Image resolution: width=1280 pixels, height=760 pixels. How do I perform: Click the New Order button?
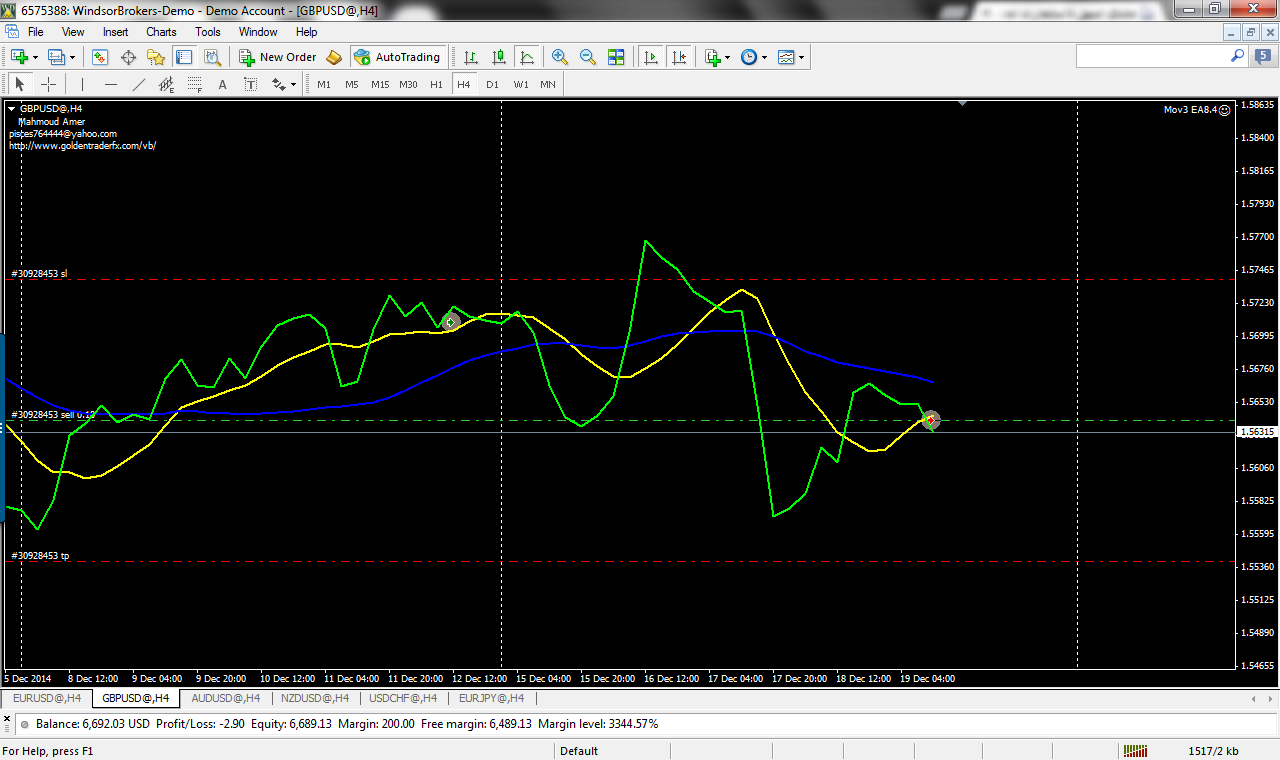(278, 57)
